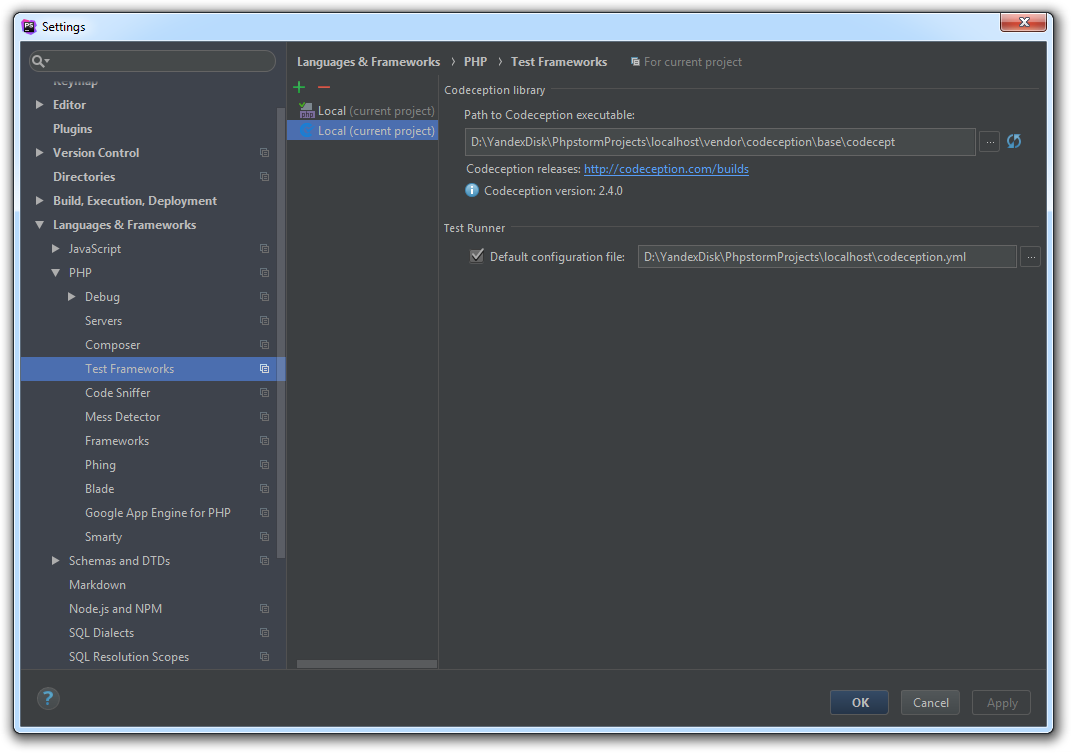Click project-scope icon next to Frameworks
This screenshot has height=753, width=1072.
265,440
